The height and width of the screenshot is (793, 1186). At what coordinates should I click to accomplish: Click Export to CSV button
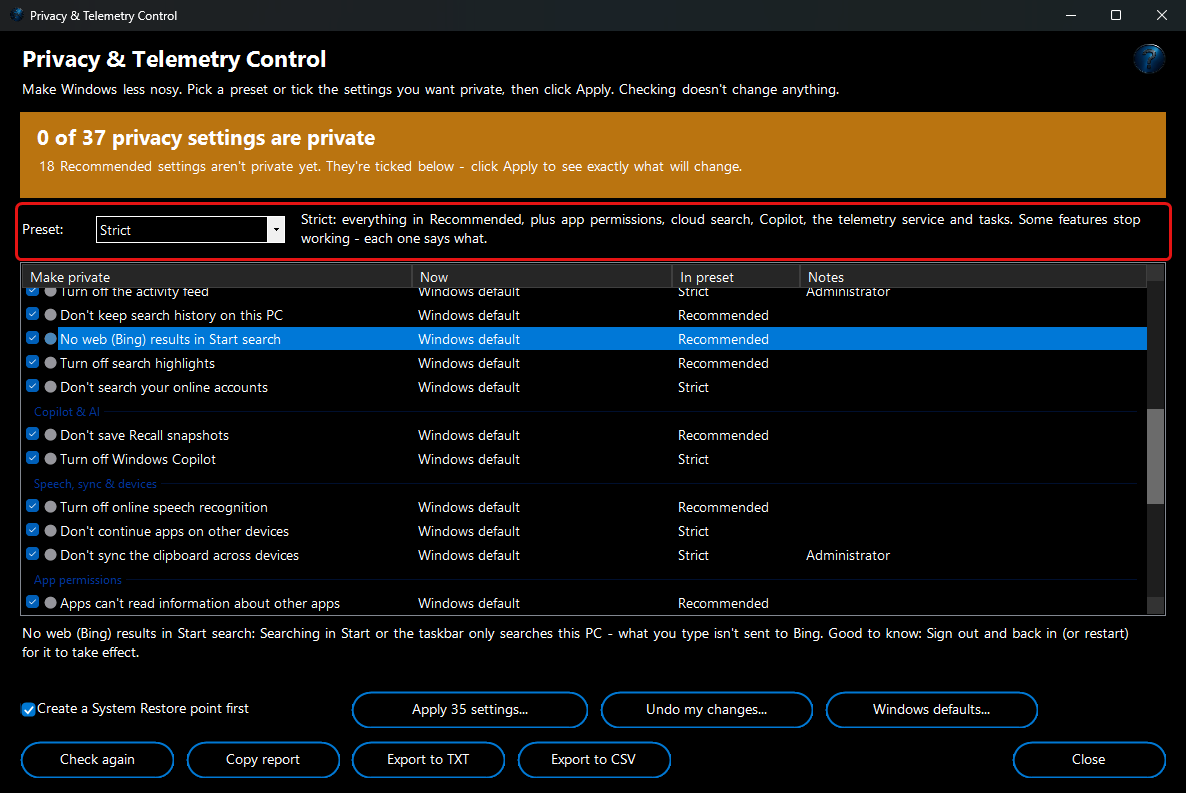click(594, 760)
